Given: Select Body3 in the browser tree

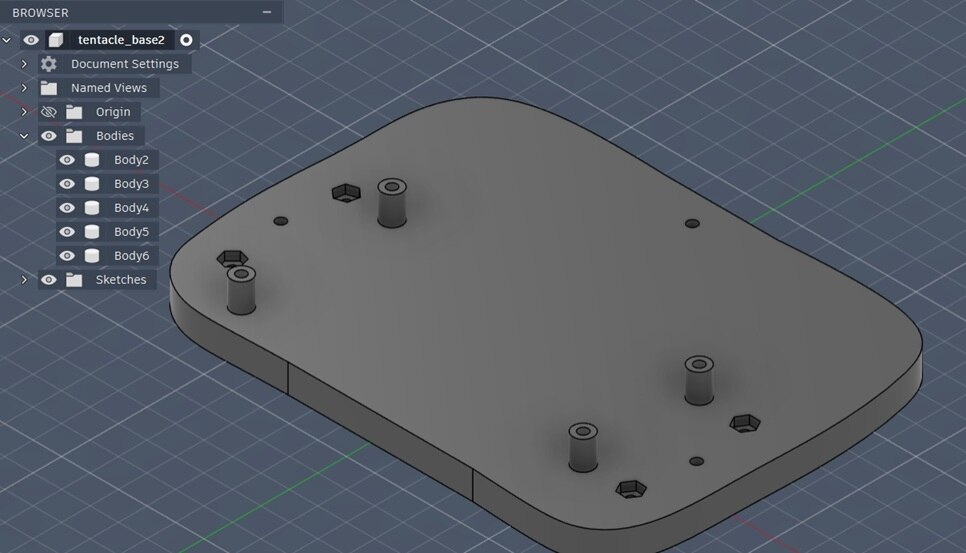Looking at the screenshot, I should pos(131,184).
